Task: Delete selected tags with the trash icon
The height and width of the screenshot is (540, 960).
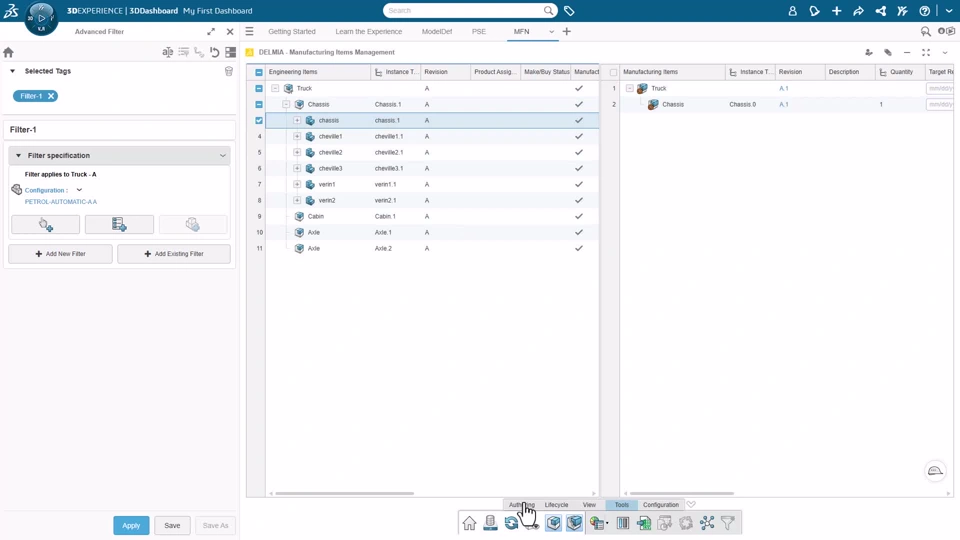Action: (x=229, y=71)
